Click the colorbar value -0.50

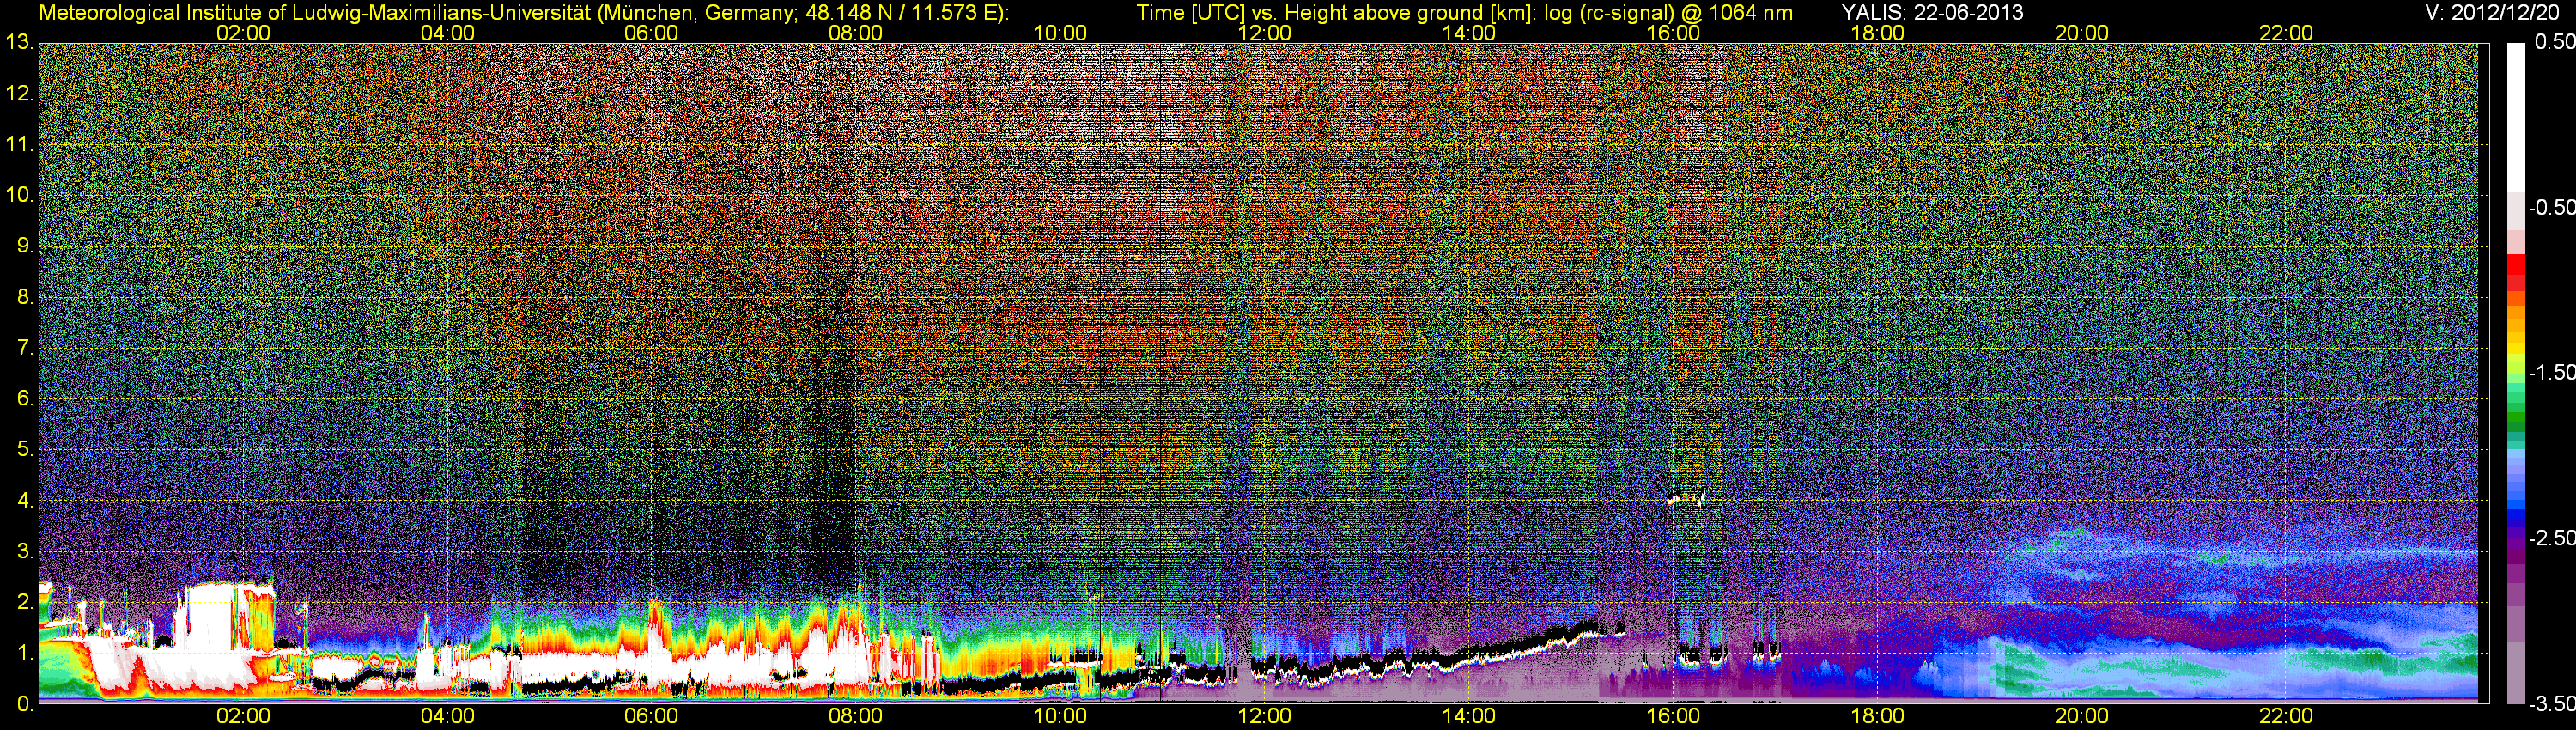coord(2551,207)
